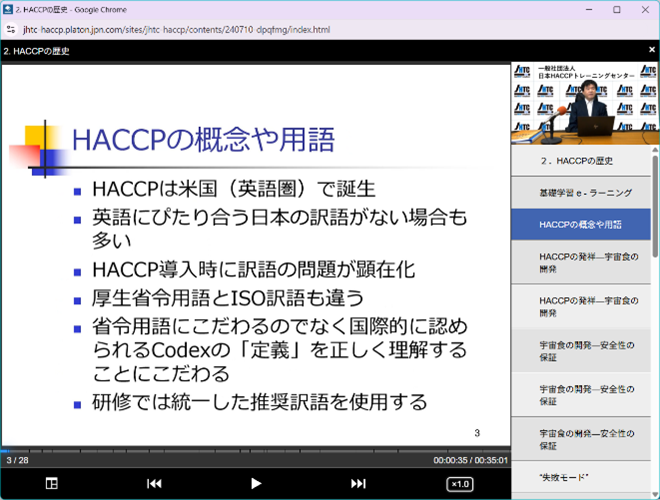Skip to the next slide
The image size is (660, 500).
pyautogui.click(x=358, y=484)
